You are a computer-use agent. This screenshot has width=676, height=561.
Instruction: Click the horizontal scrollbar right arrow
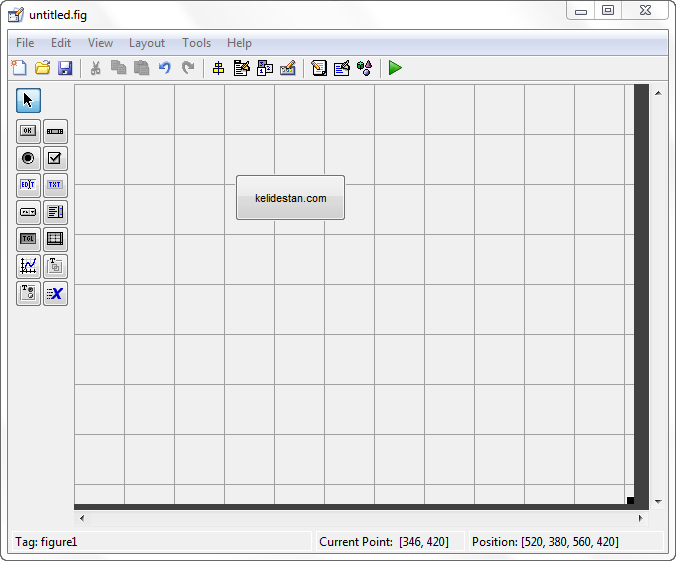(x=641, y=518)
